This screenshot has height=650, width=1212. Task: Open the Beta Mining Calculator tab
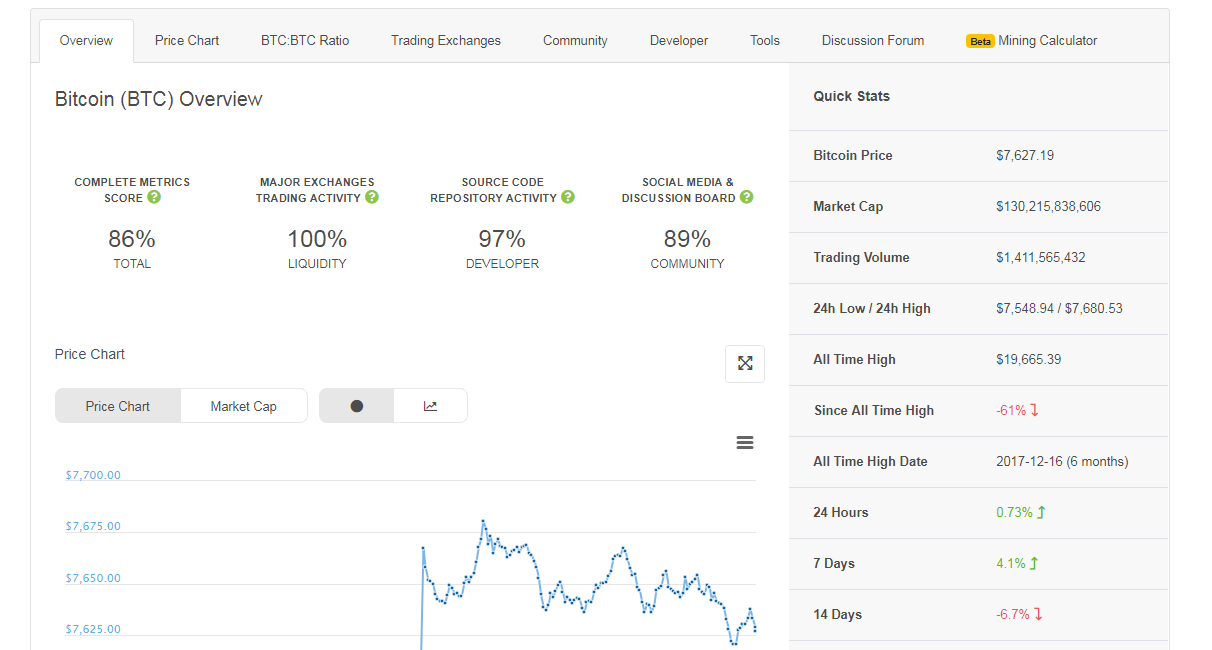click(1032, 41)
